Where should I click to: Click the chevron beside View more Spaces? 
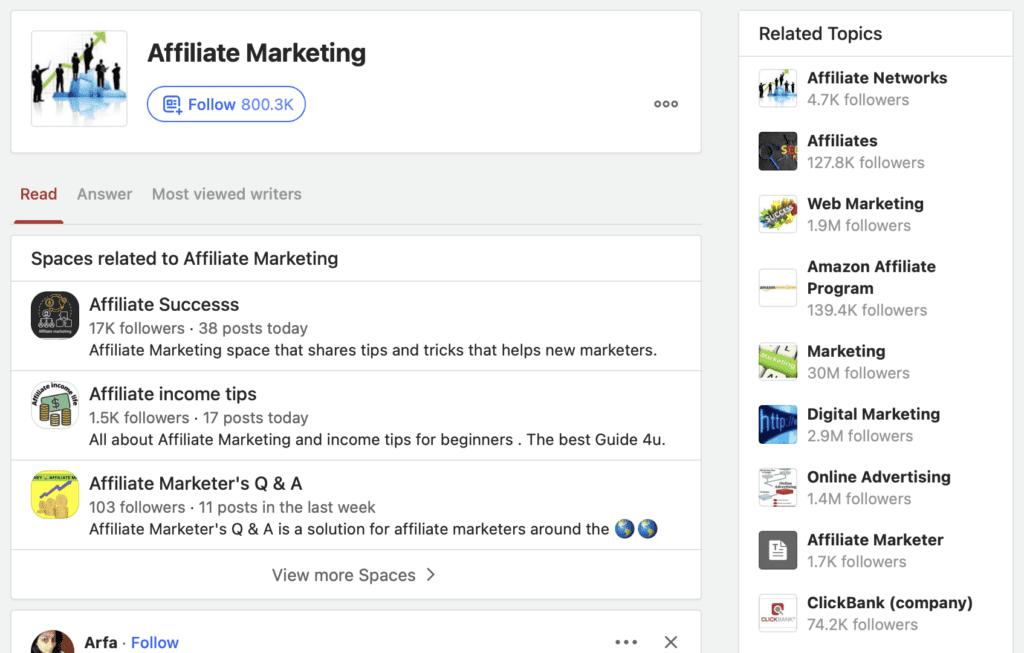point(430,575)
